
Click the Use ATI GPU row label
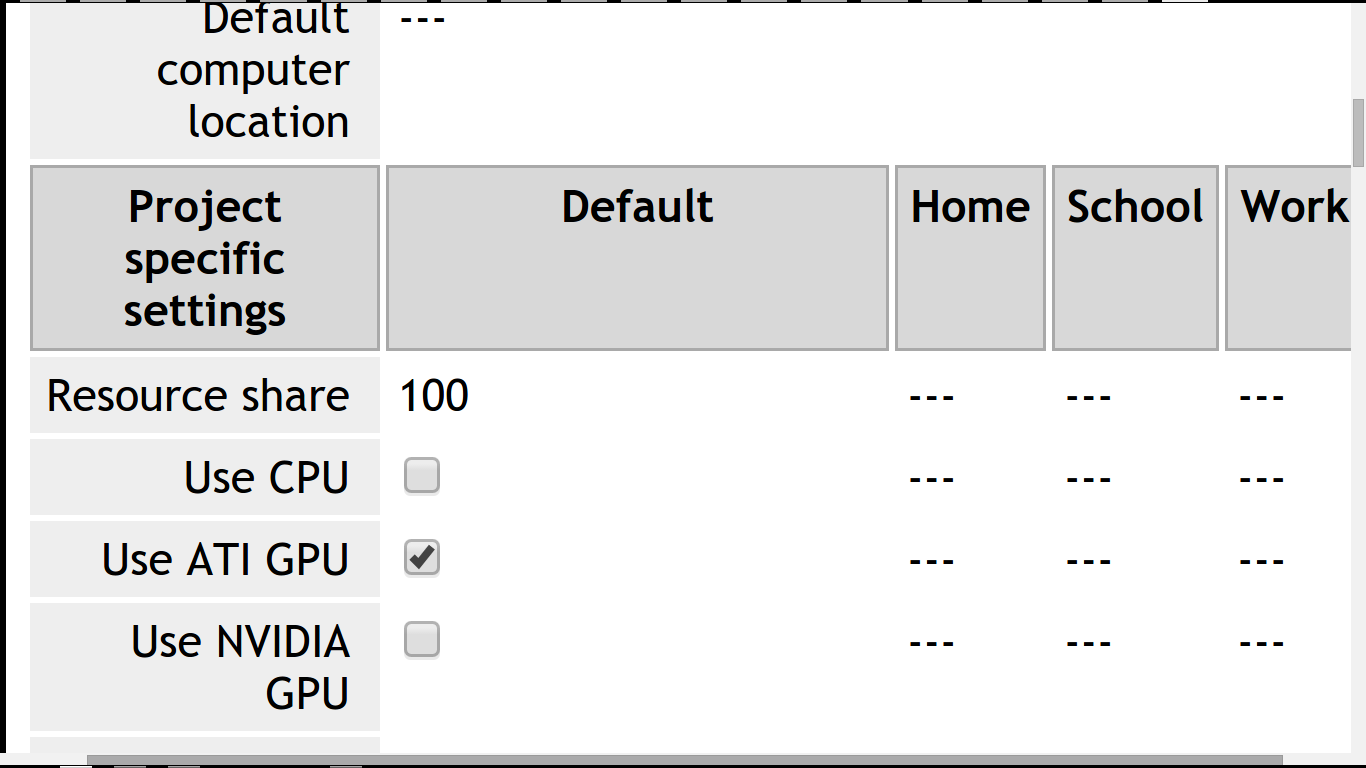click(224, 559)
